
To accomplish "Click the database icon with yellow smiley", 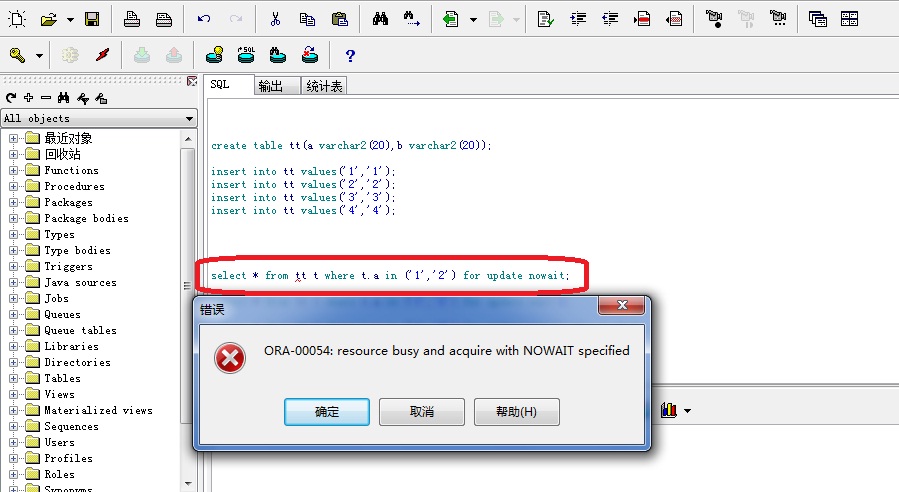I will coord(214,56).
